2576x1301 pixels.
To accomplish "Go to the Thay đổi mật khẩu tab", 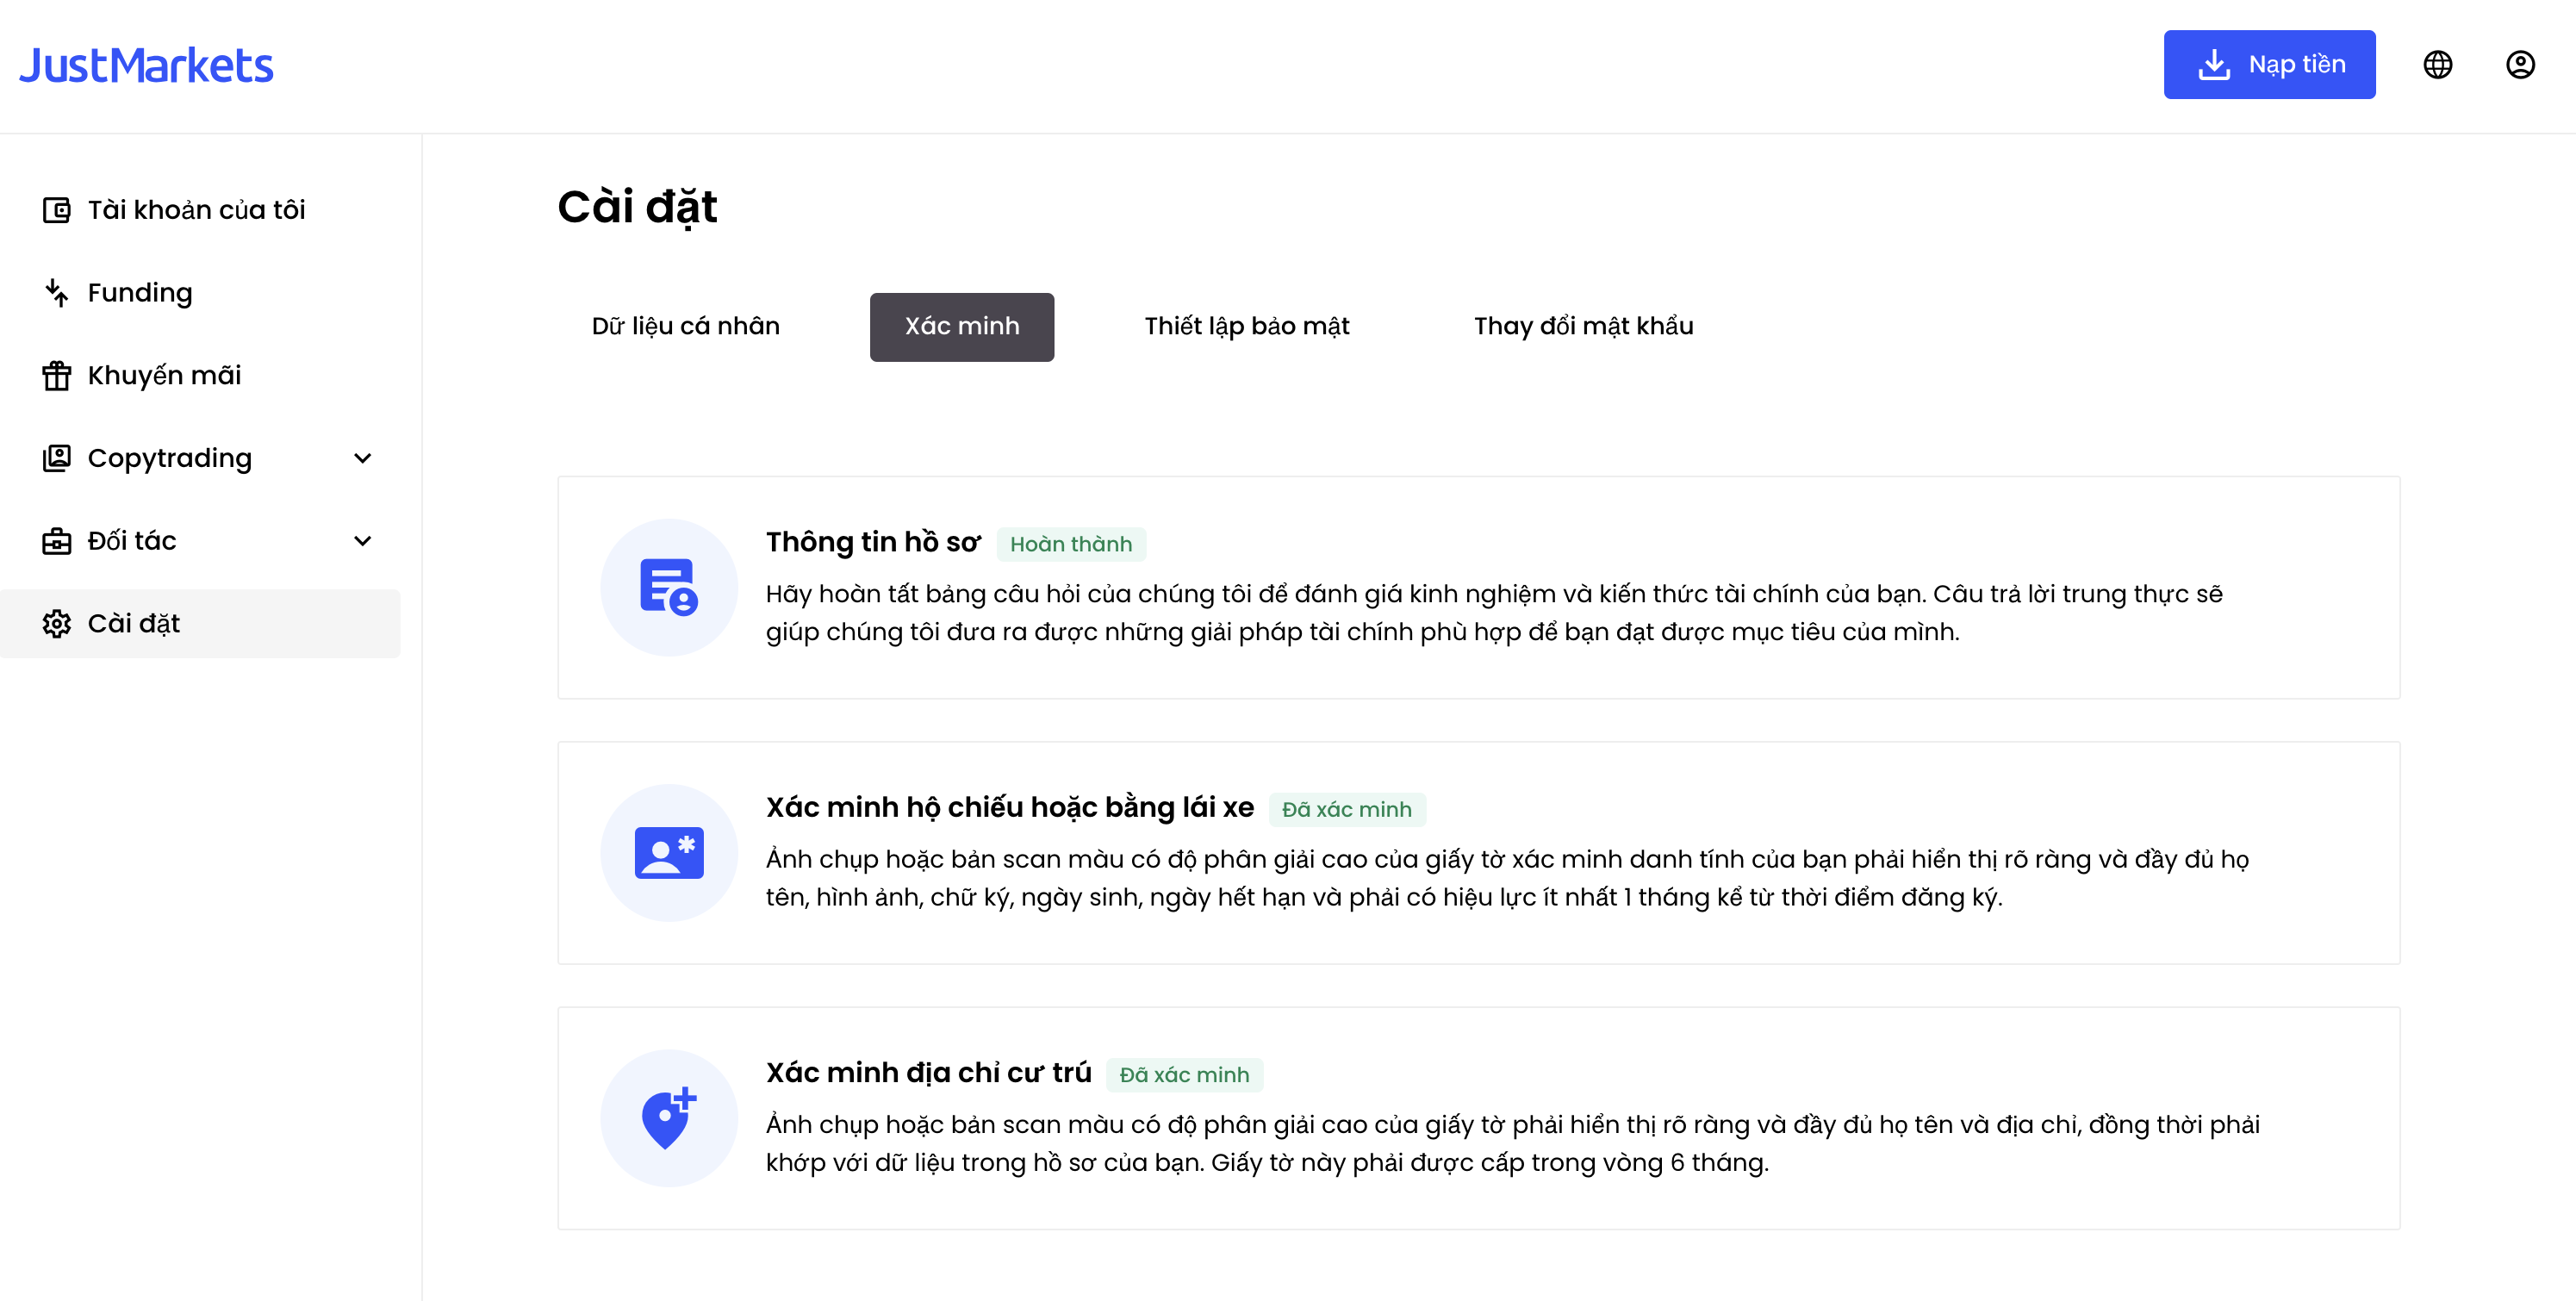I will coord(1583,327).
